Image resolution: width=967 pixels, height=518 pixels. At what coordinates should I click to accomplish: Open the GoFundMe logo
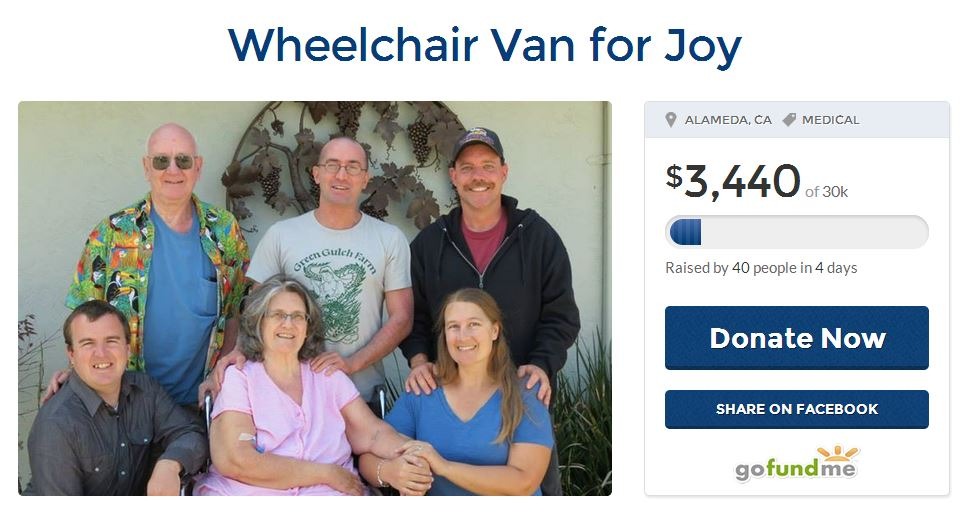pos(796,463)
